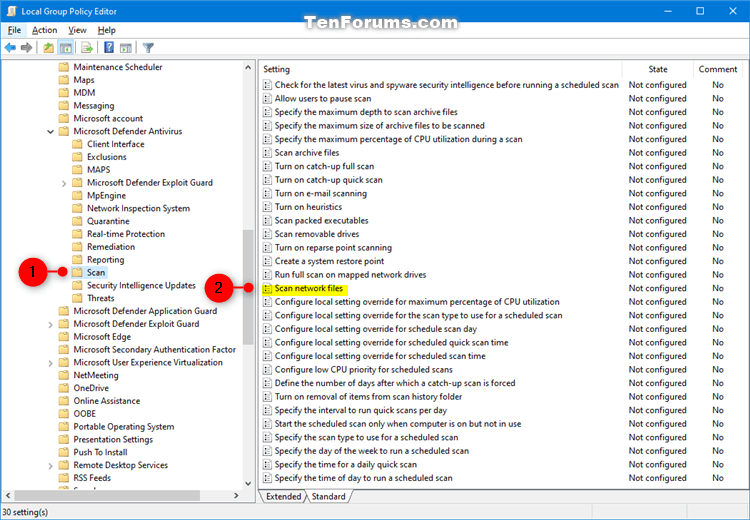Click the Forward arrow toolbar icon

[x=27, y=47]
